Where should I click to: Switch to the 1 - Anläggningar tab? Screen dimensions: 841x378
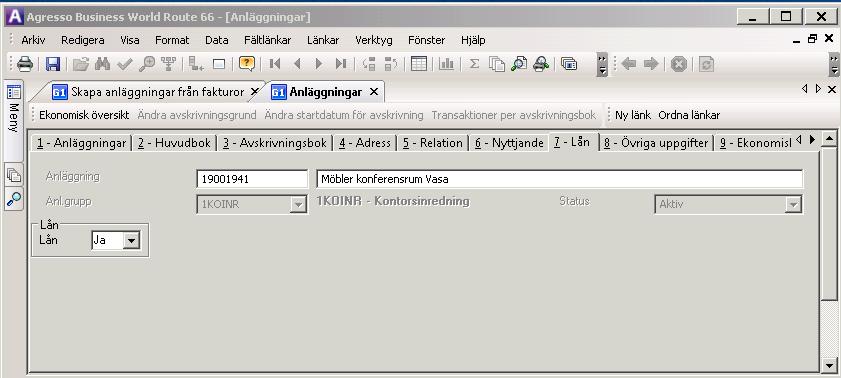82,143
